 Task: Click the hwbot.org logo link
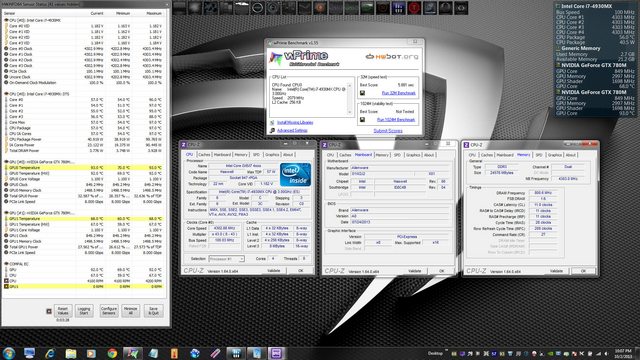point(392,57)
